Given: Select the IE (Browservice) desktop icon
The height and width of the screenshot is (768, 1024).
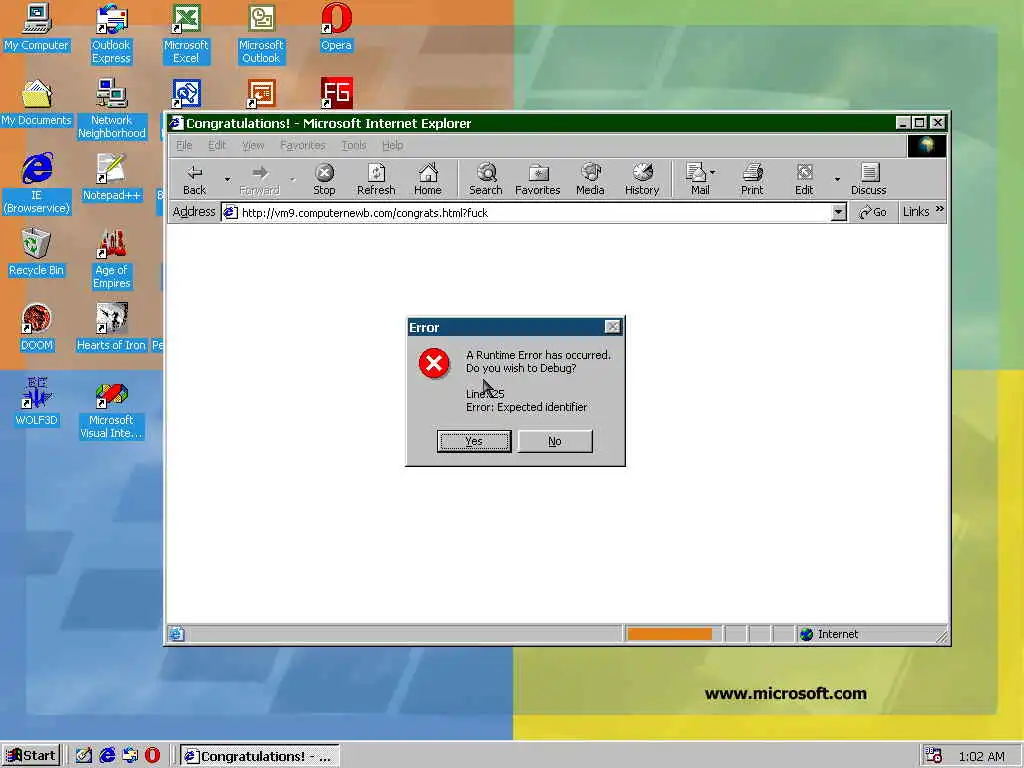Looking at the screenshot, I should [x=37, y=184].
